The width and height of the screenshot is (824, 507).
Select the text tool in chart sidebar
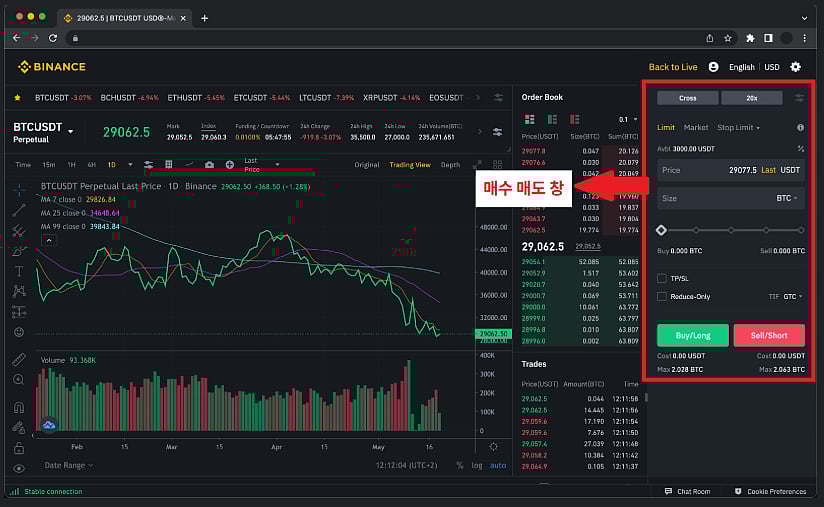(x=19, y=271)
